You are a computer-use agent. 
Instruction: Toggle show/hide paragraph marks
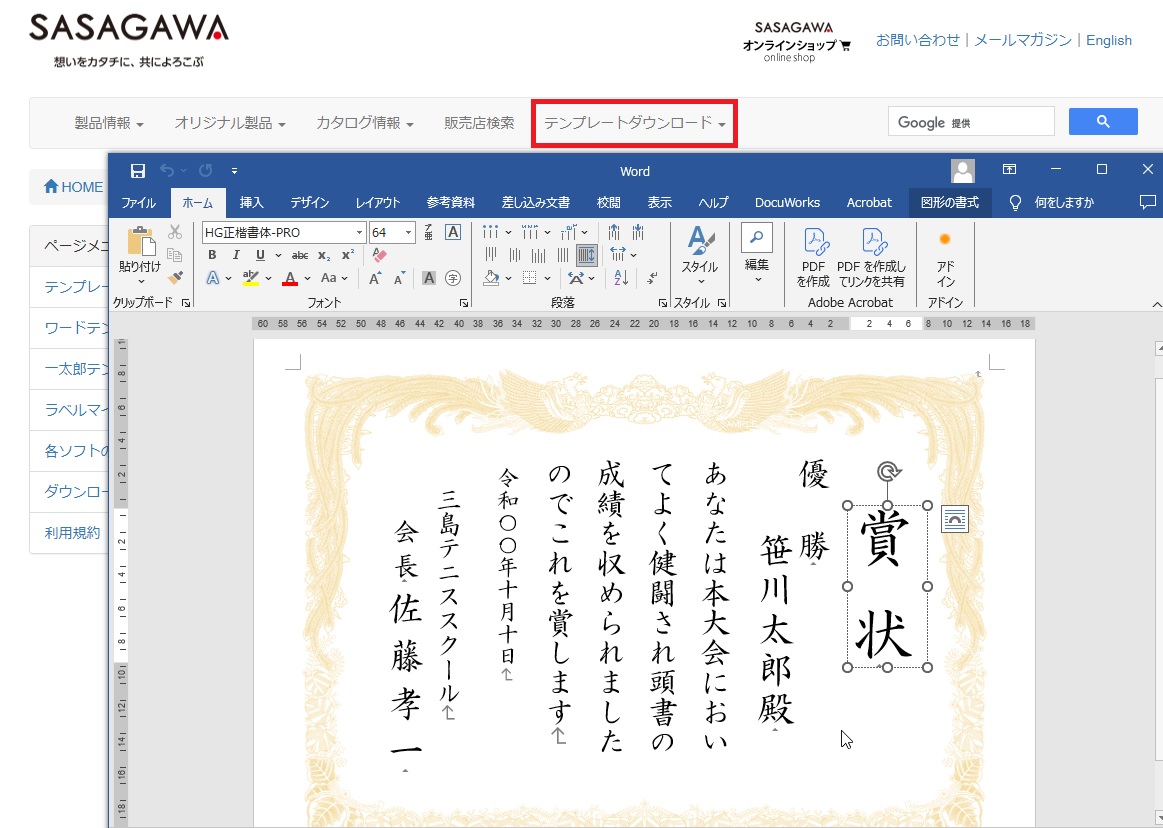coord(651,278)
